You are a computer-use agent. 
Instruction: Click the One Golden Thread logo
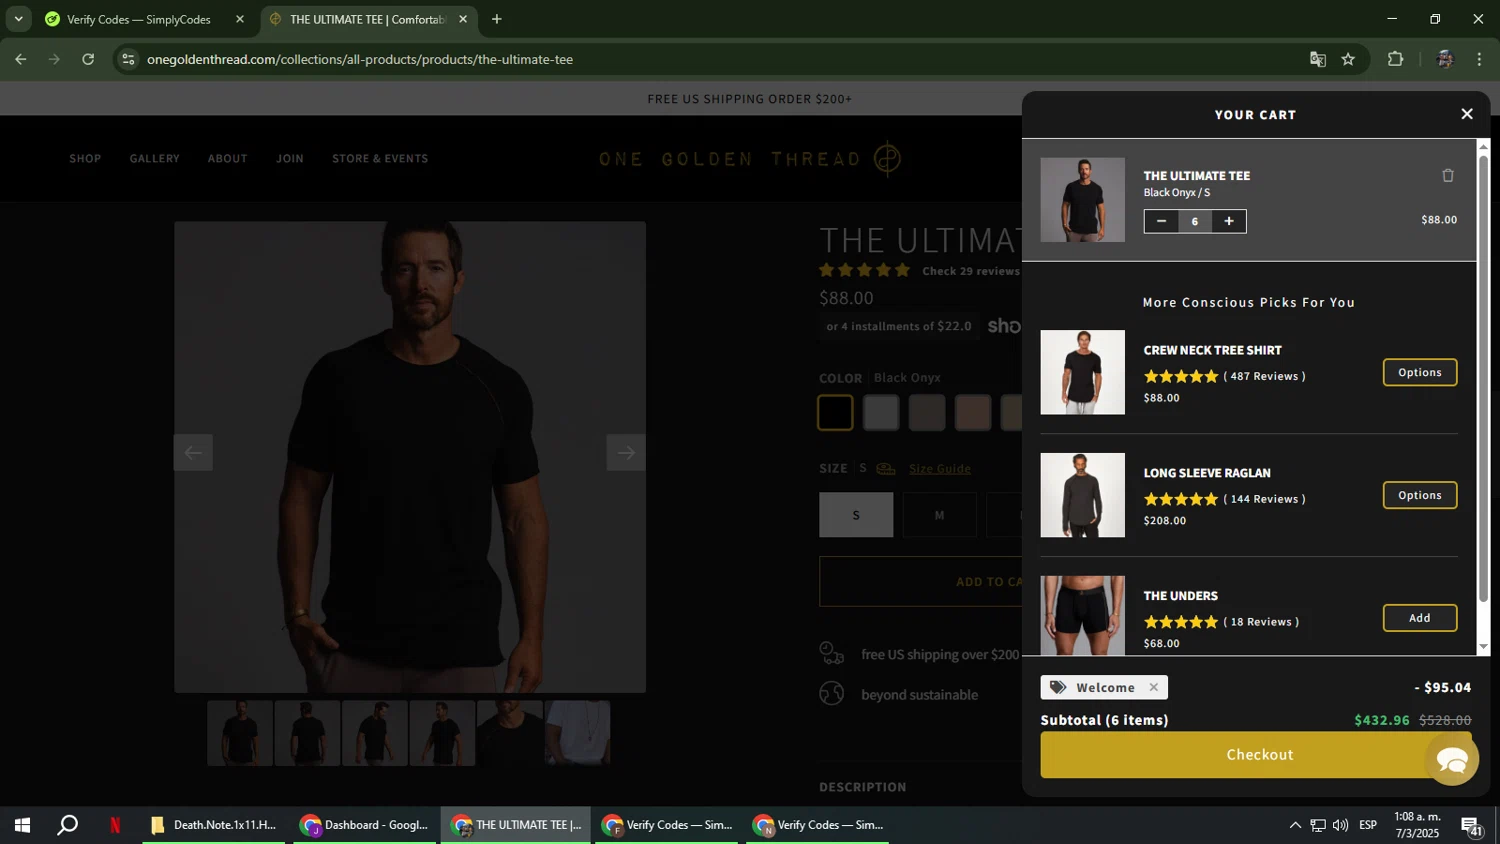(x=750, y=159)
